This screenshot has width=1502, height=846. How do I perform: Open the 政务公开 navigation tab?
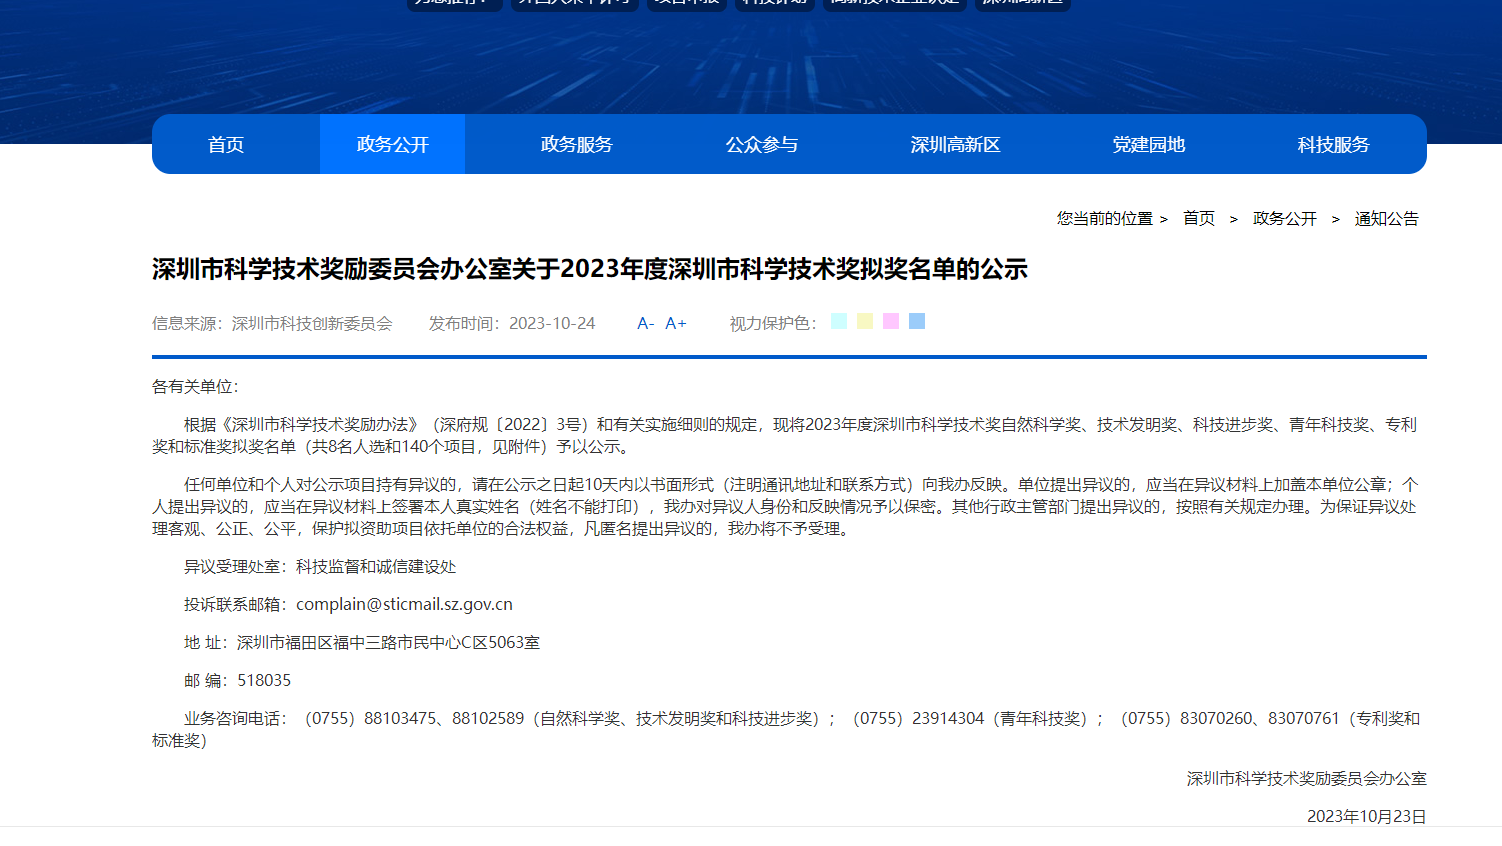point(392,145)
